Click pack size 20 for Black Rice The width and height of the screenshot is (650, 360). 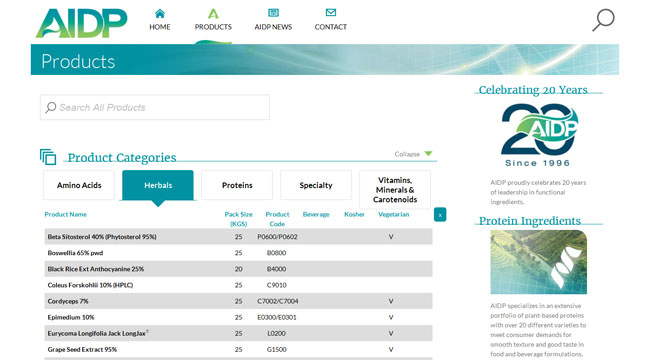click(x=238, y=269)
